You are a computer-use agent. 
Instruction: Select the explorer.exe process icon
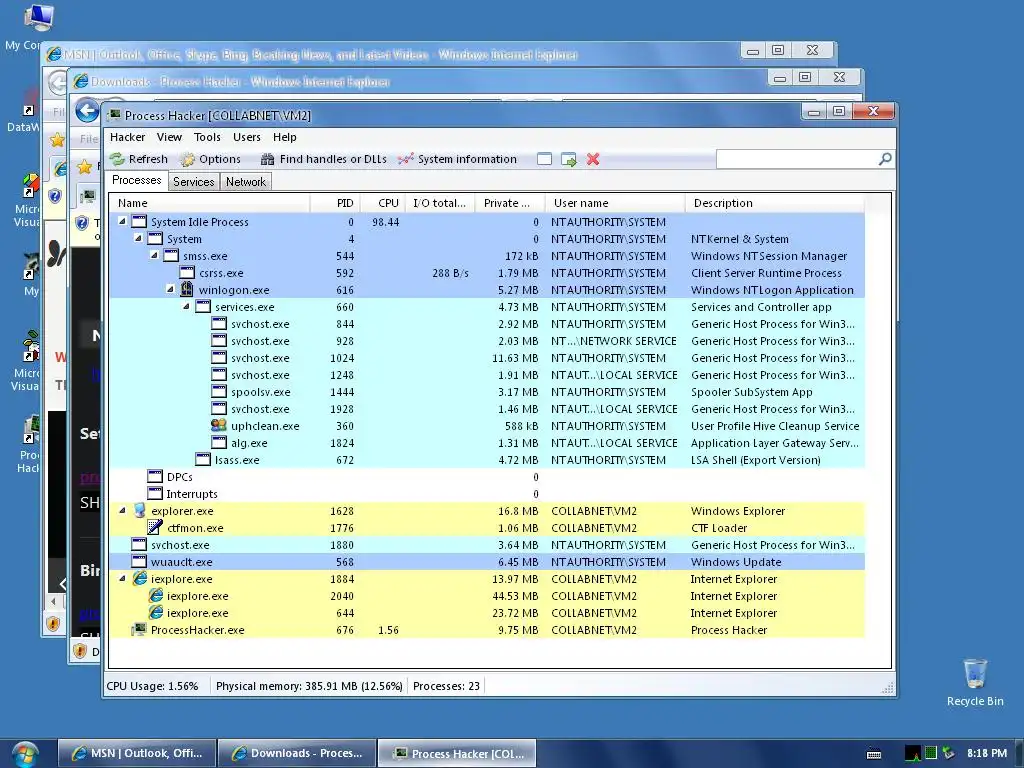pyautogui.click(x=139, y=510)
